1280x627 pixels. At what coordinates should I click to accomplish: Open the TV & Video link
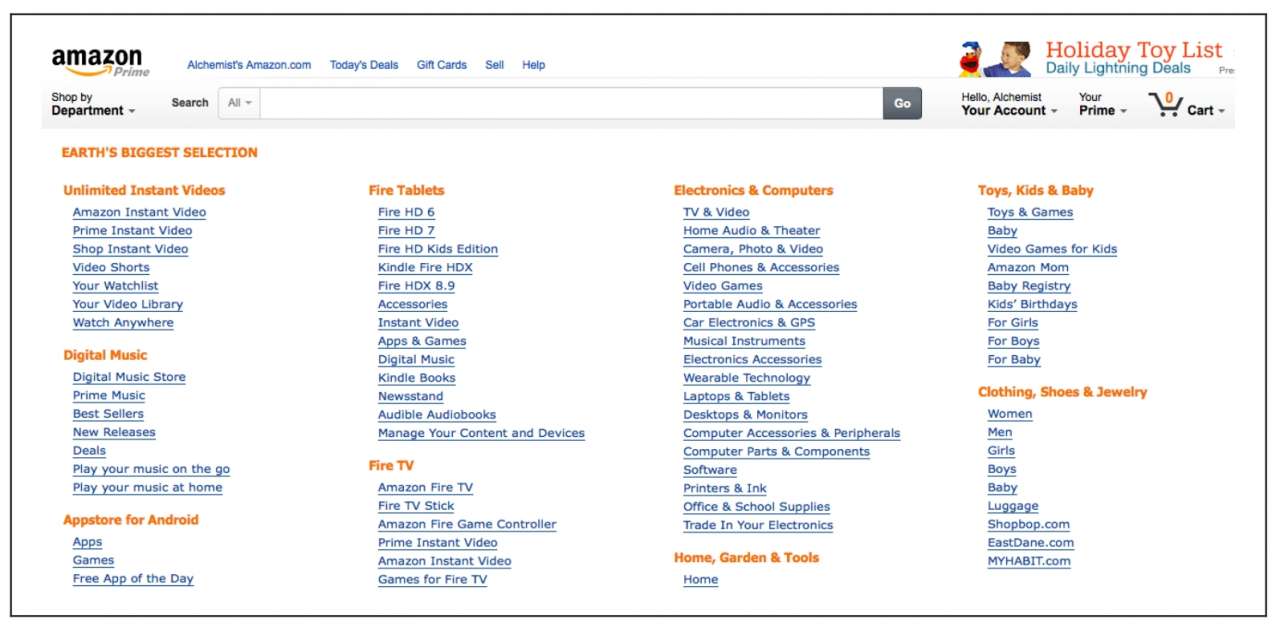point(716,212)
